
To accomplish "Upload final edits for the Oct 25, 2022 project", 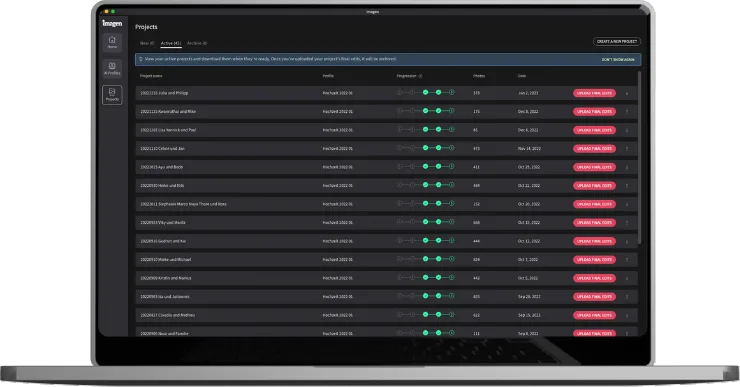I will 594,167.
